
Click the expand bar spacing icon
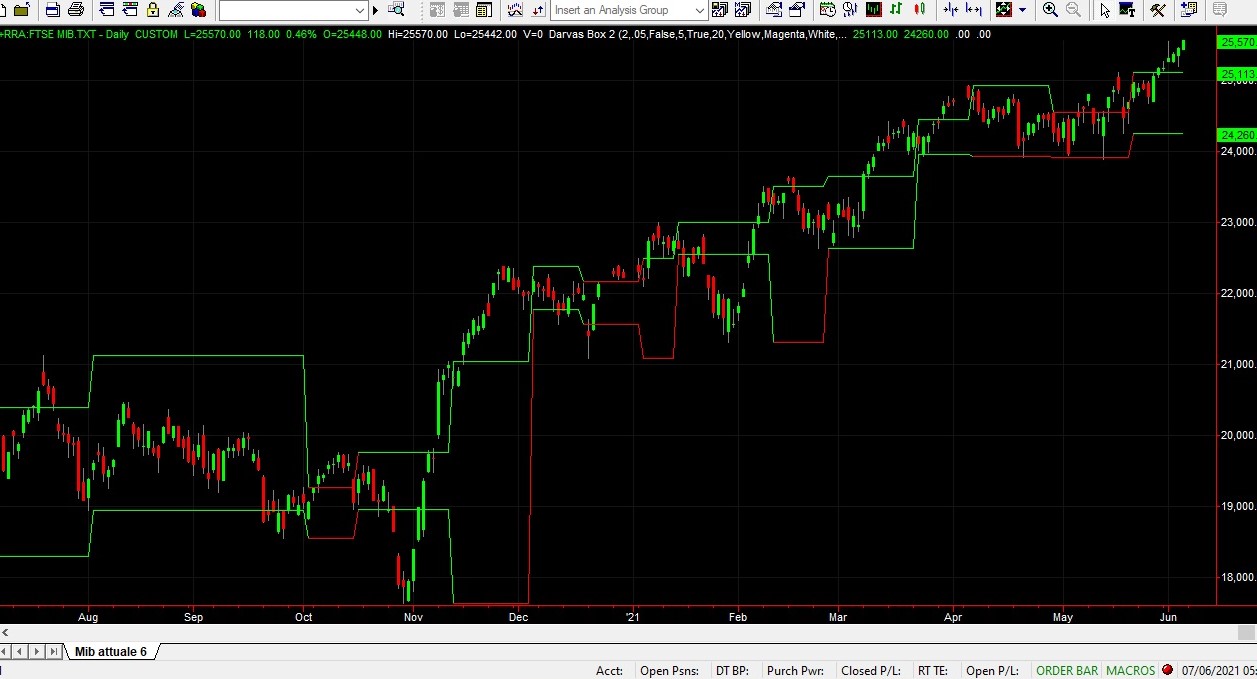pos(973,10)
